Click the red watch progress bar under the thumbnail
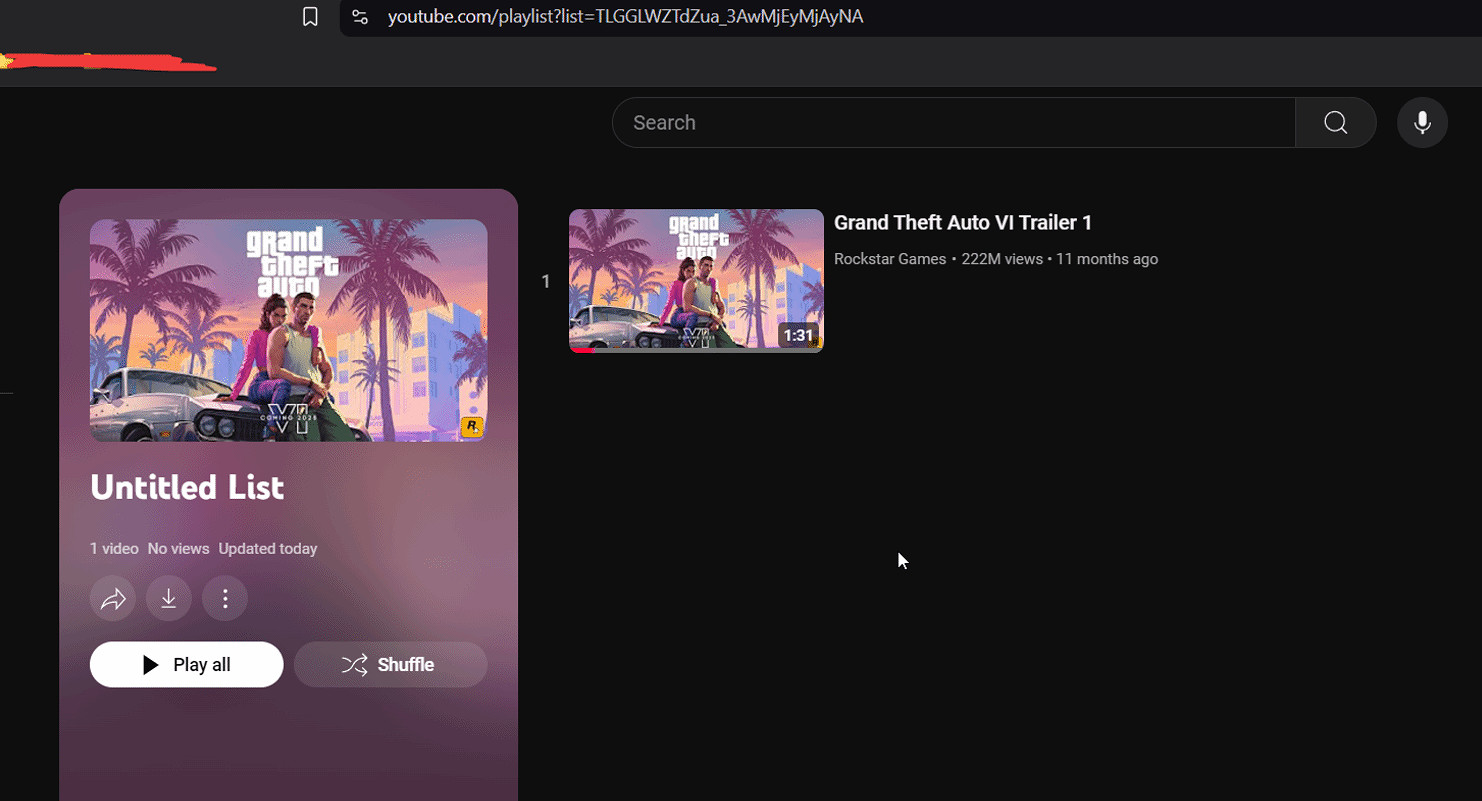The image size is (1482, 801). coord(583,350)
